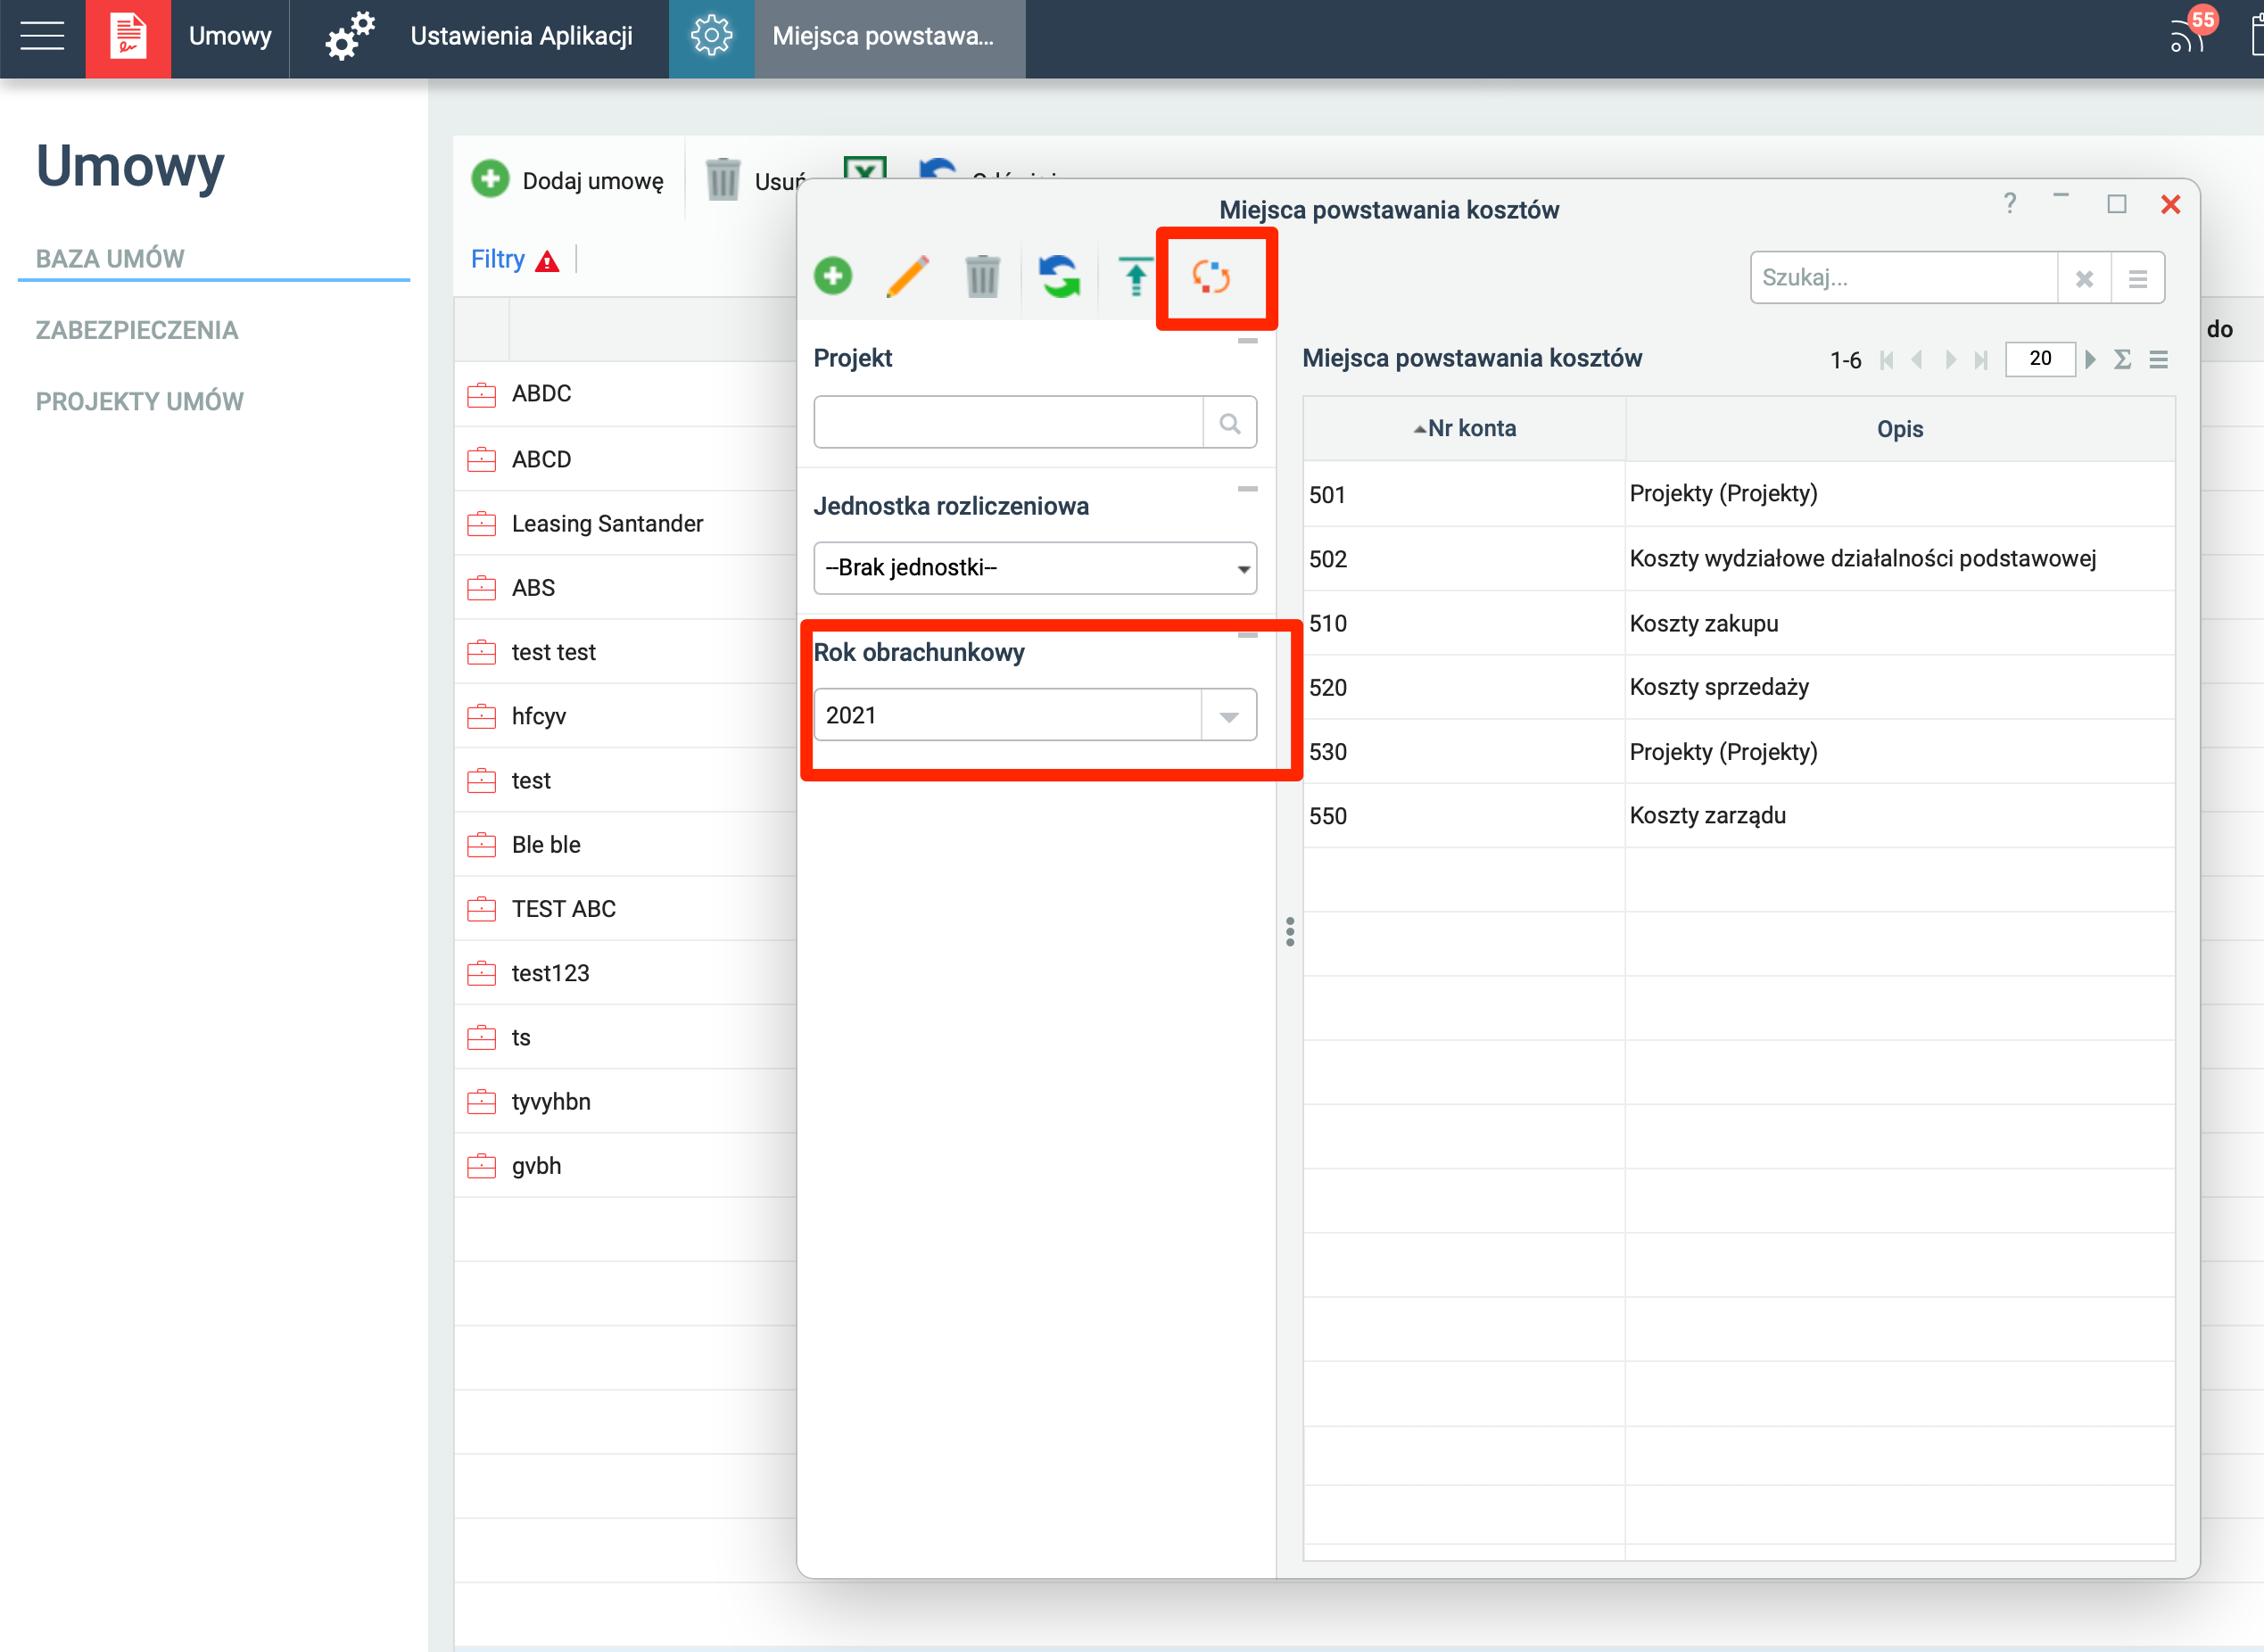
Task: Open the search options menu beside Szukaj
Action: click(x=2138, y=278)
